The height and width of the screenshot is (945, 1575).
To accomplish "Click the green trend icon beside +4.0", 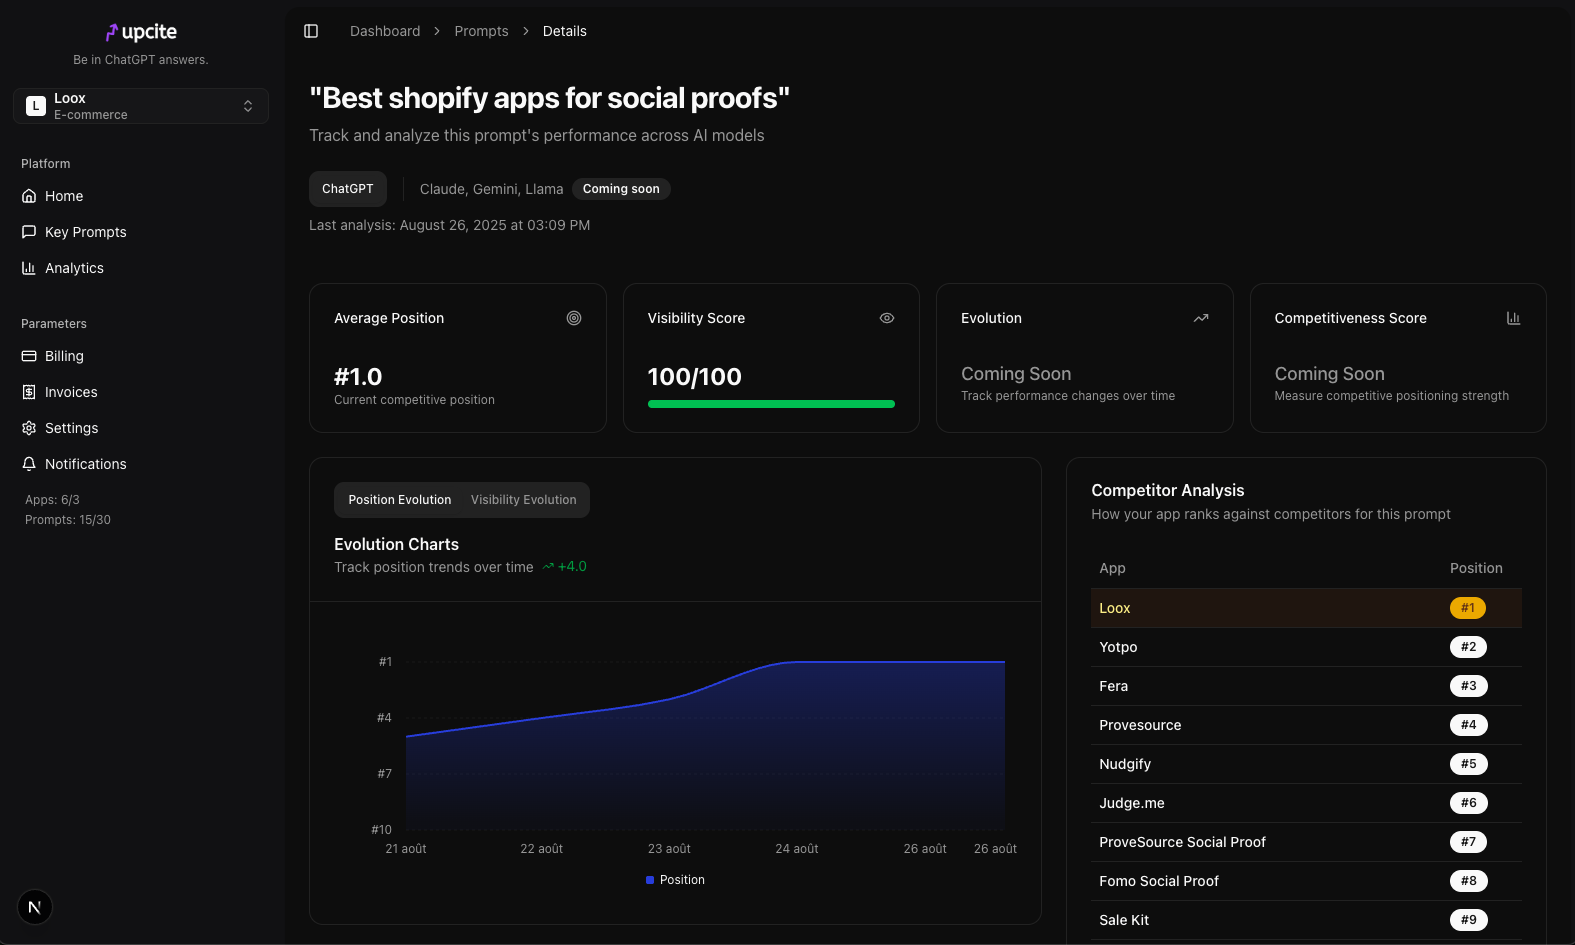I will pos(548,567).
